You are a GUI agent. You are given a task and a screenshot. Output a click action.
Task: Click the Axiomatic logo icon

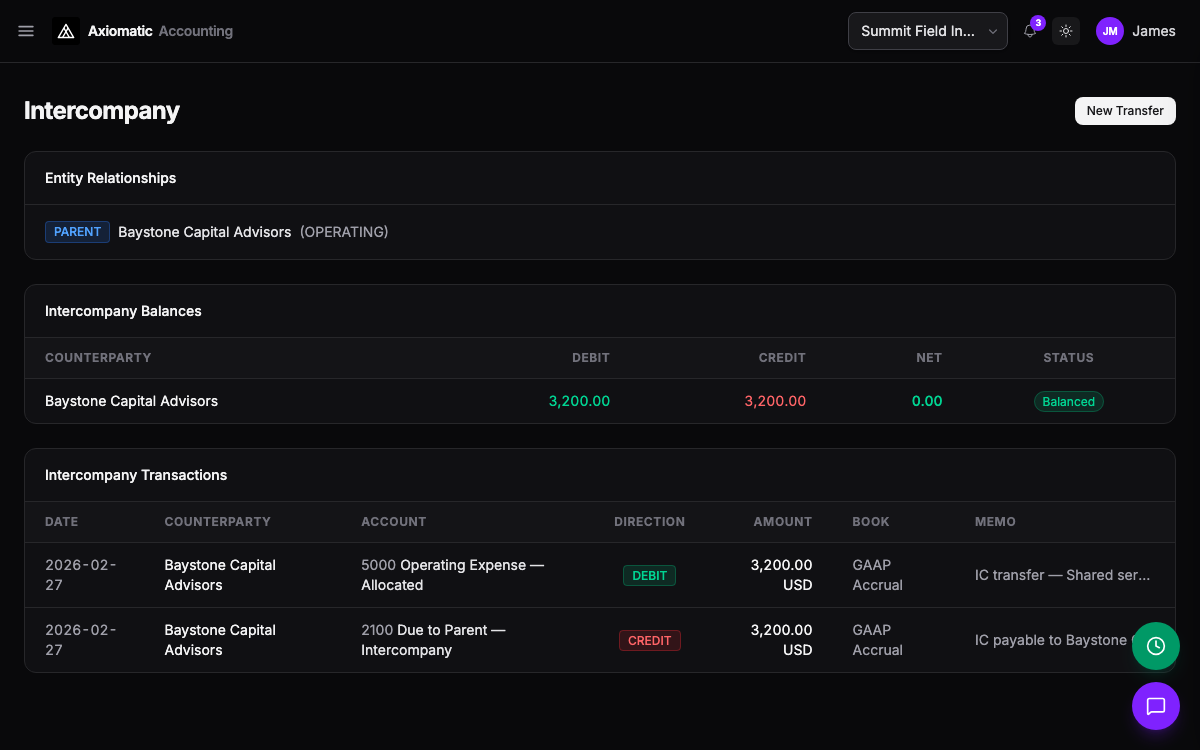pyautogui.click(x=66, y=31)
